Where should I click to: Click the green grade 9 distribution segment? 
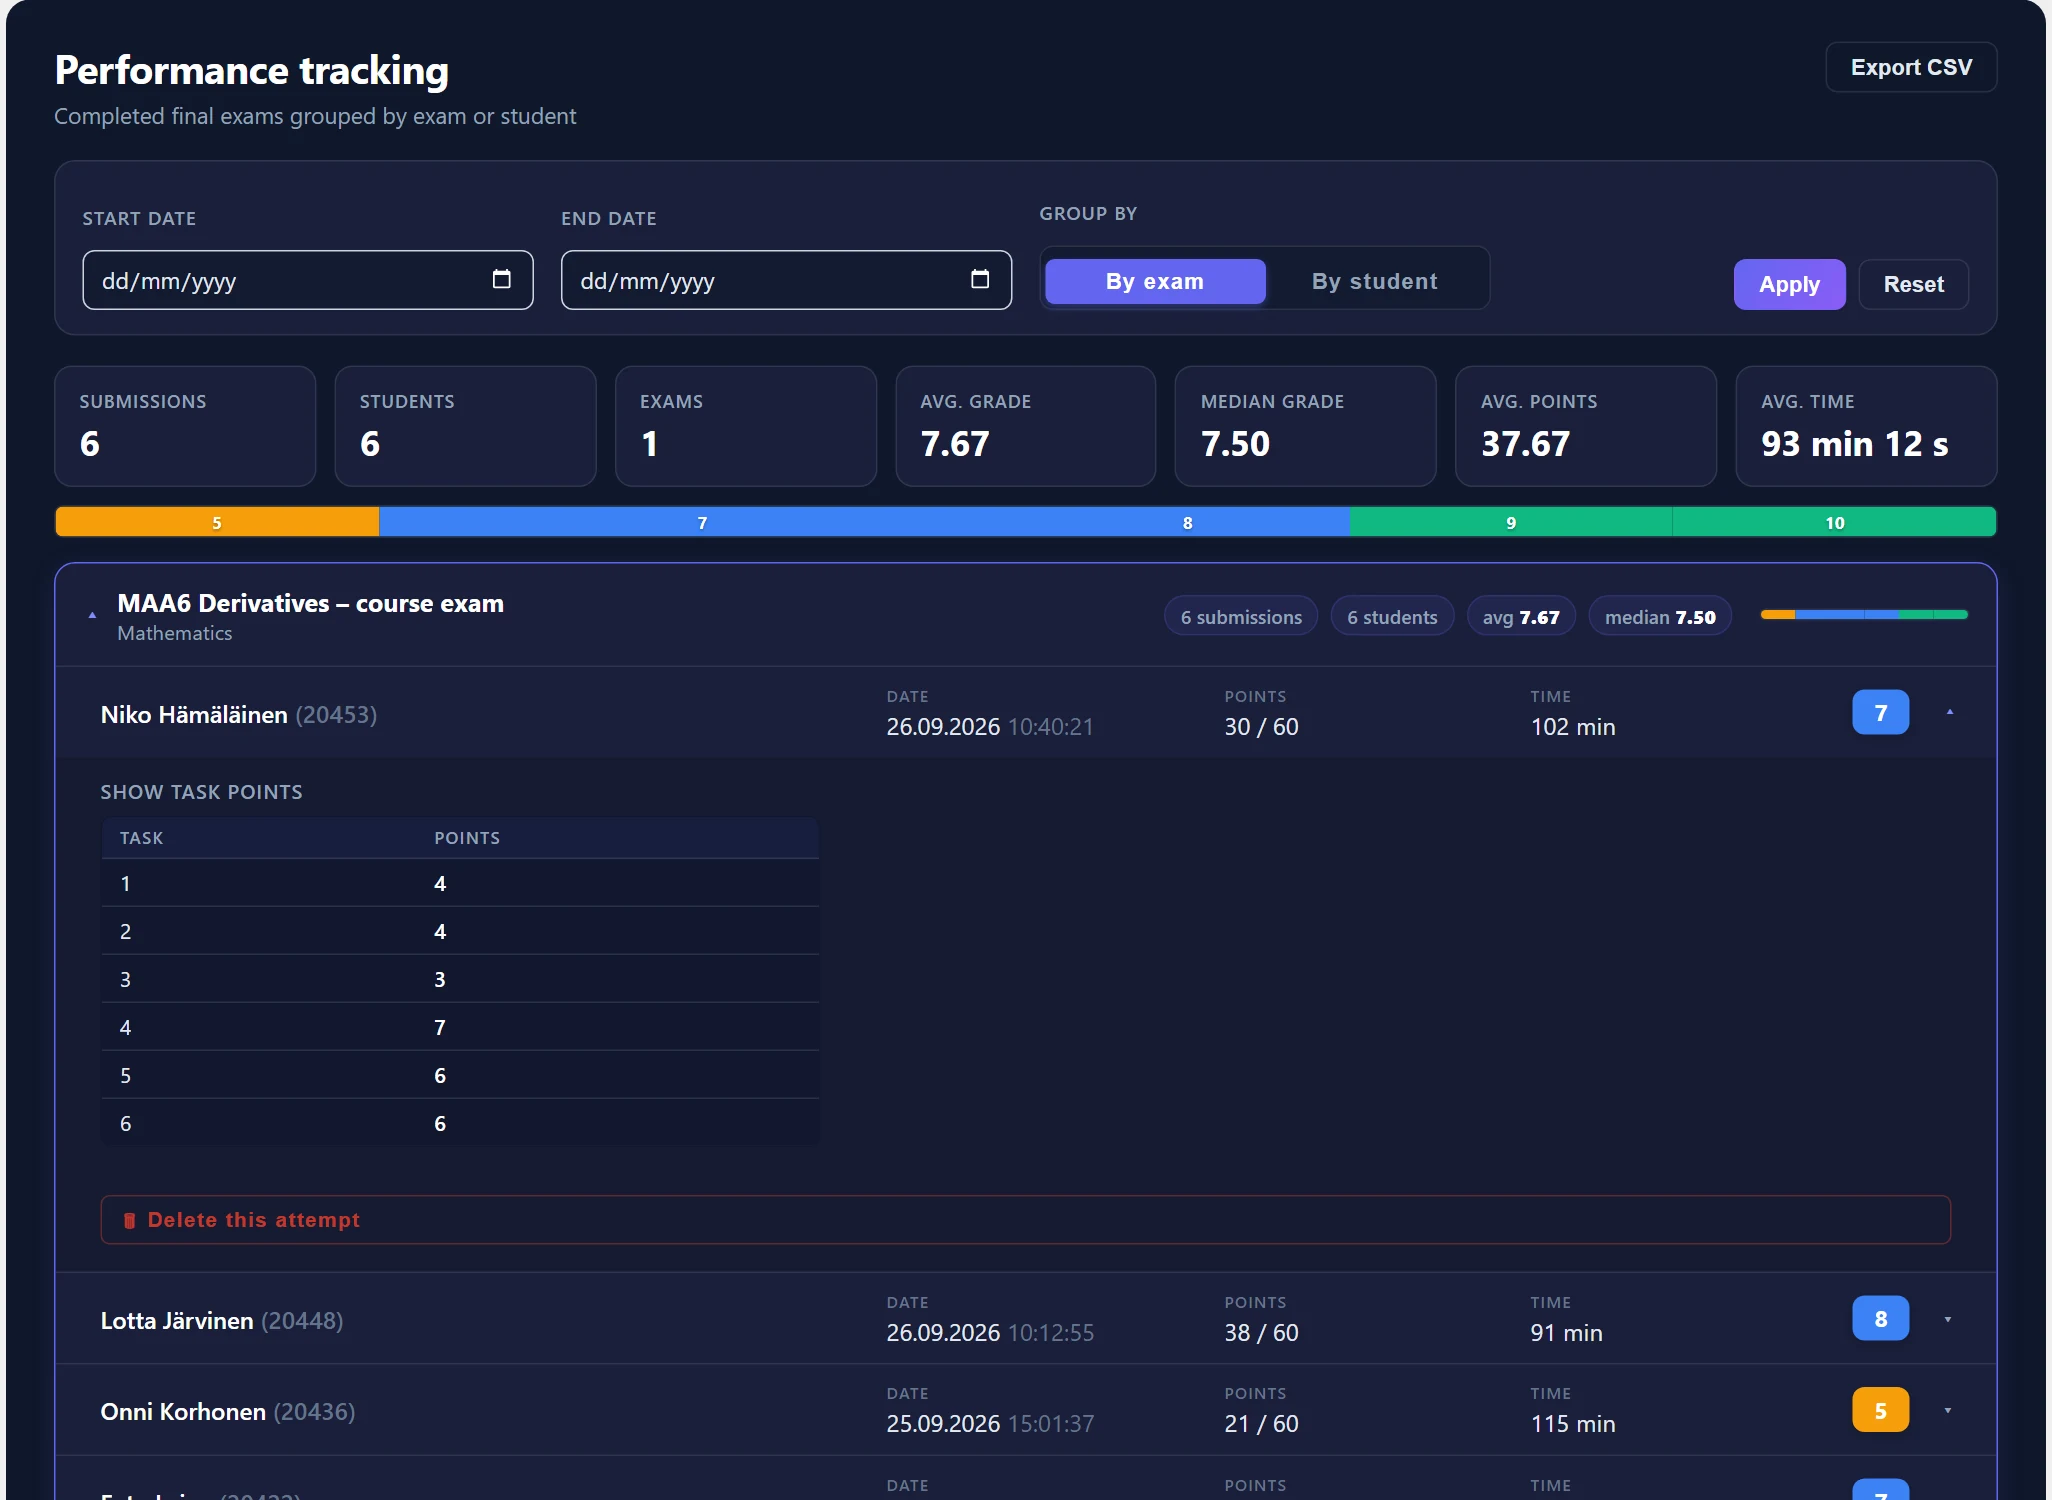point(1511,522)
